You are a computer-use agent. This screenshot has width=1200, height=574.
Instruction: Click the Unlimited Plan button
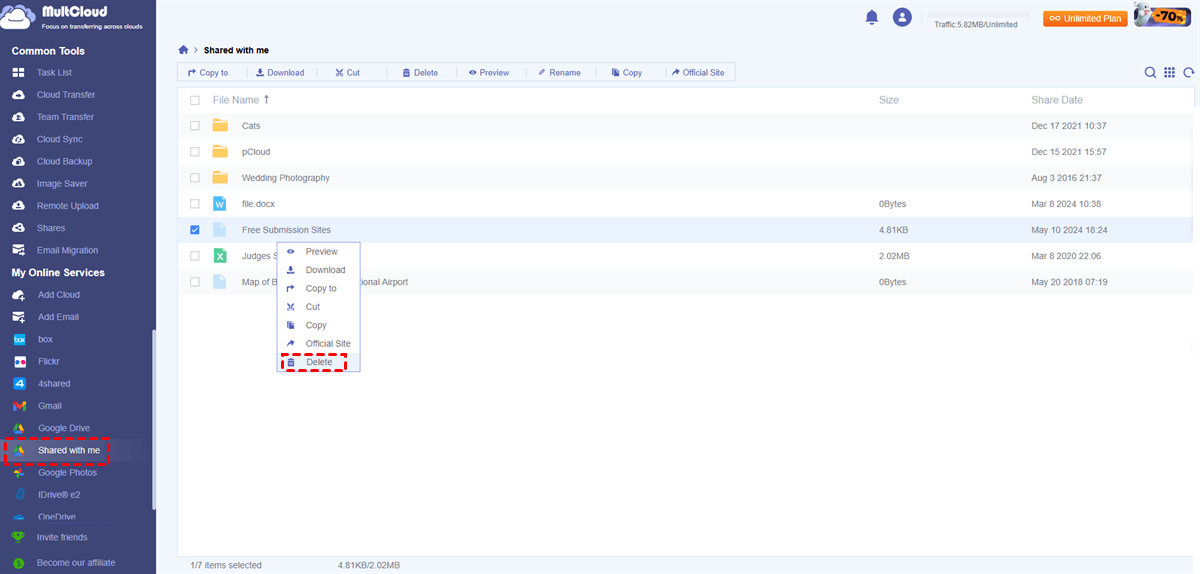tap(1084, 18)
